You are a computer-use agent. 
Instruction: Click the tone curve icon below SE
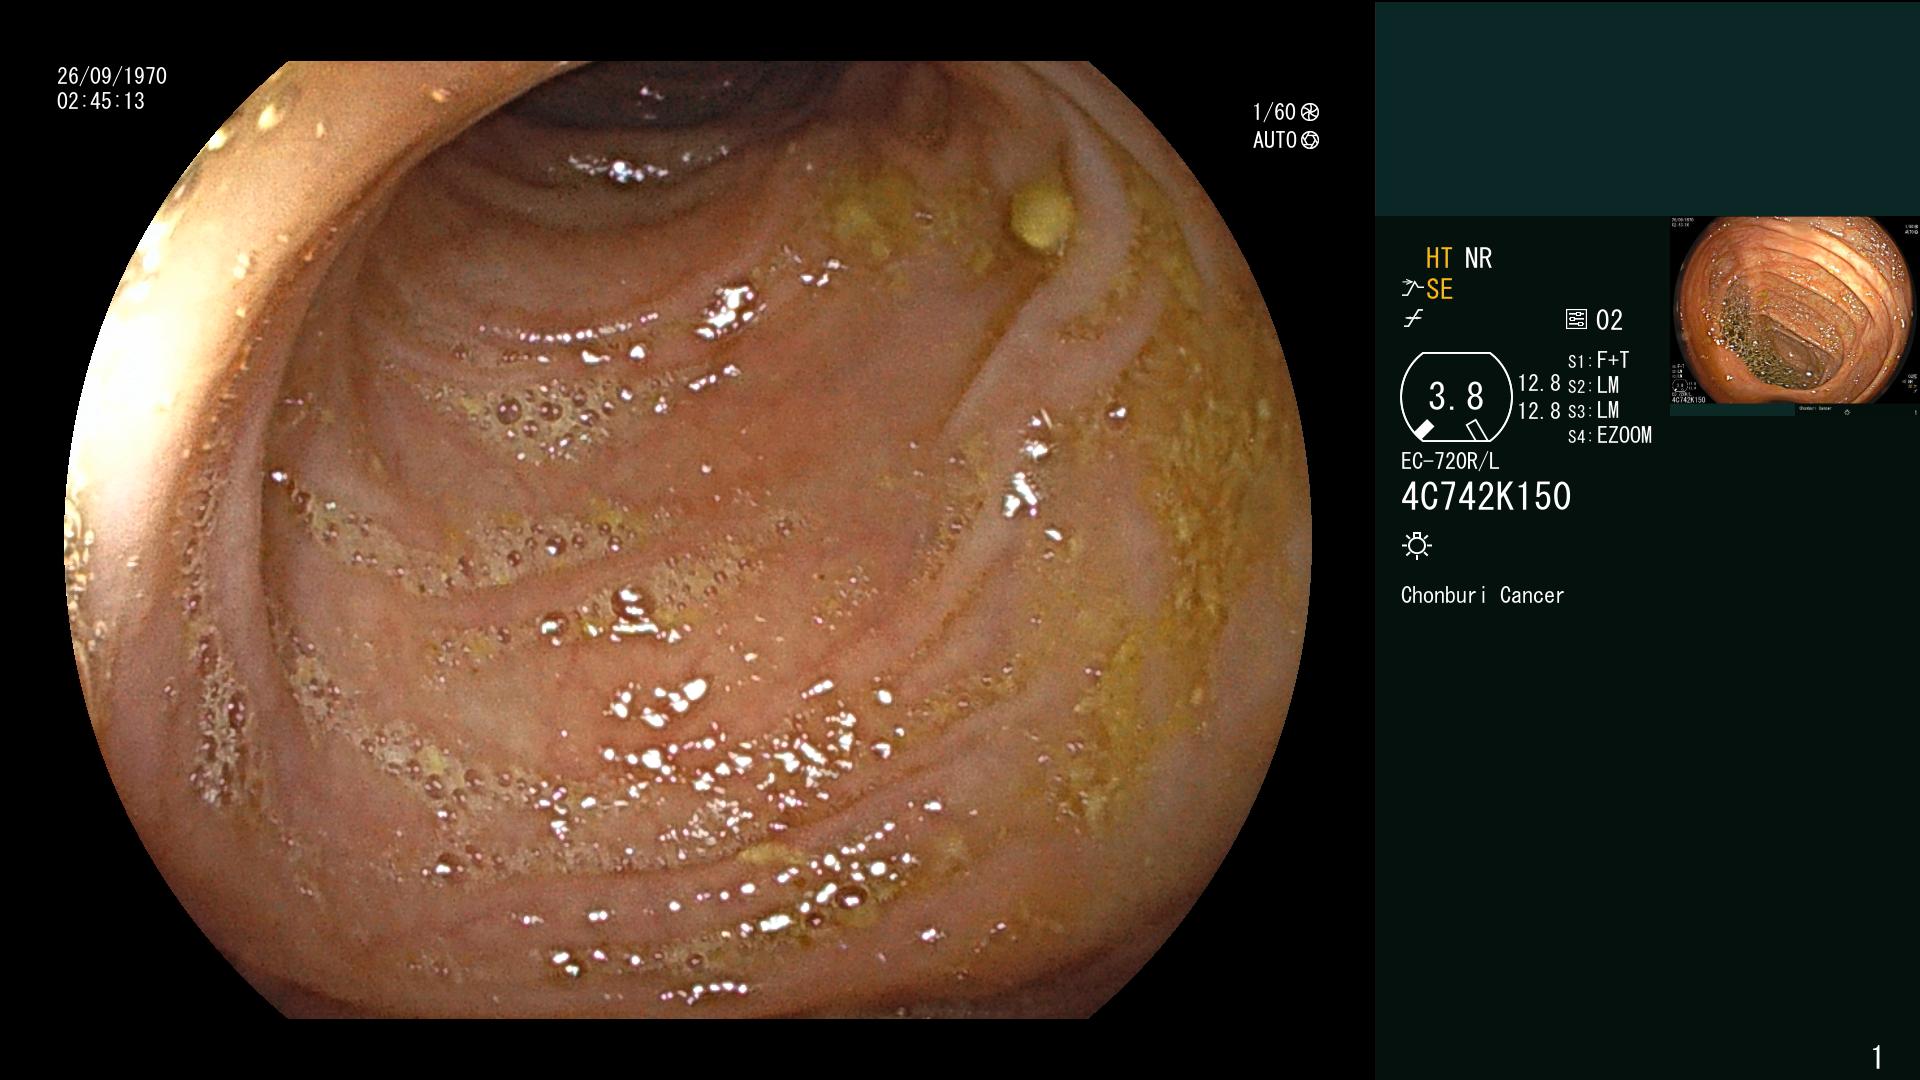click(1413, 319)
